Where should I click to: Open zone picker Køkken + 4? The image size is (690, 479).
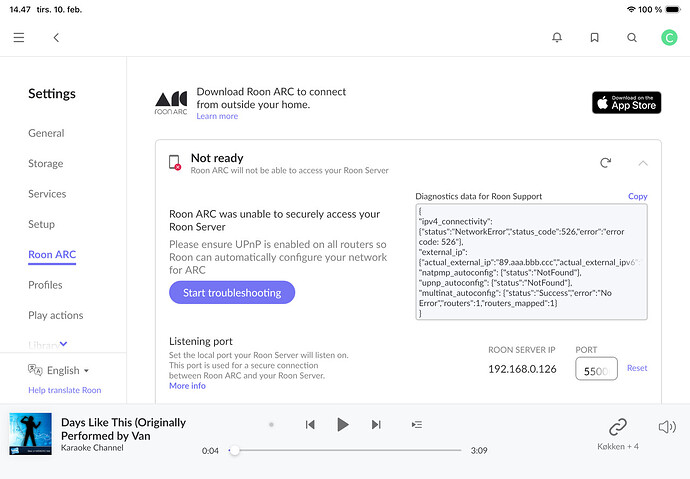point(618,434)
